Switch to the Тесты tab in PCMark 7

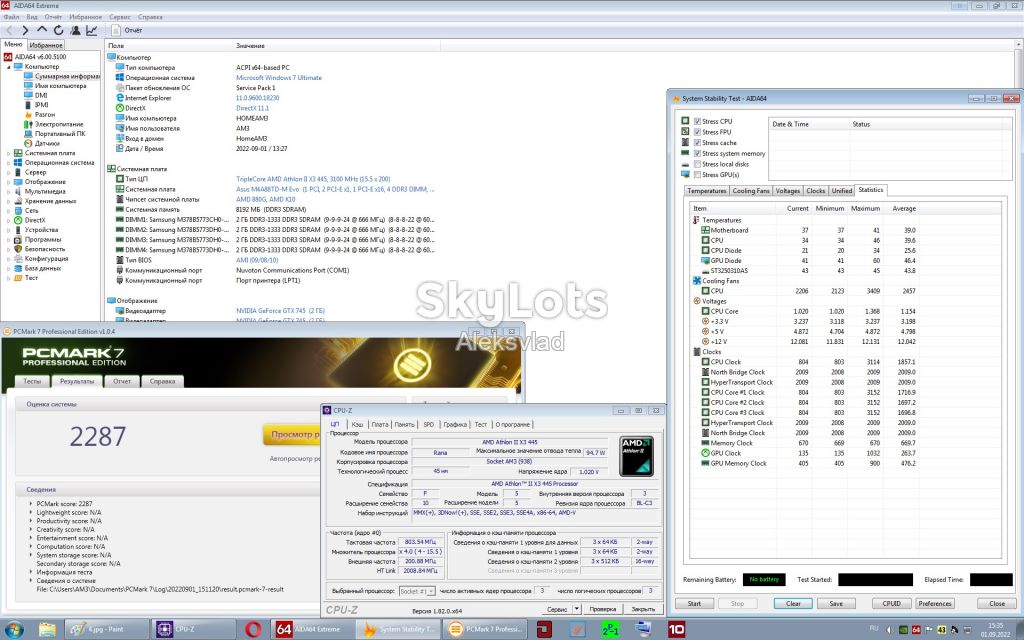coord(32,381)
